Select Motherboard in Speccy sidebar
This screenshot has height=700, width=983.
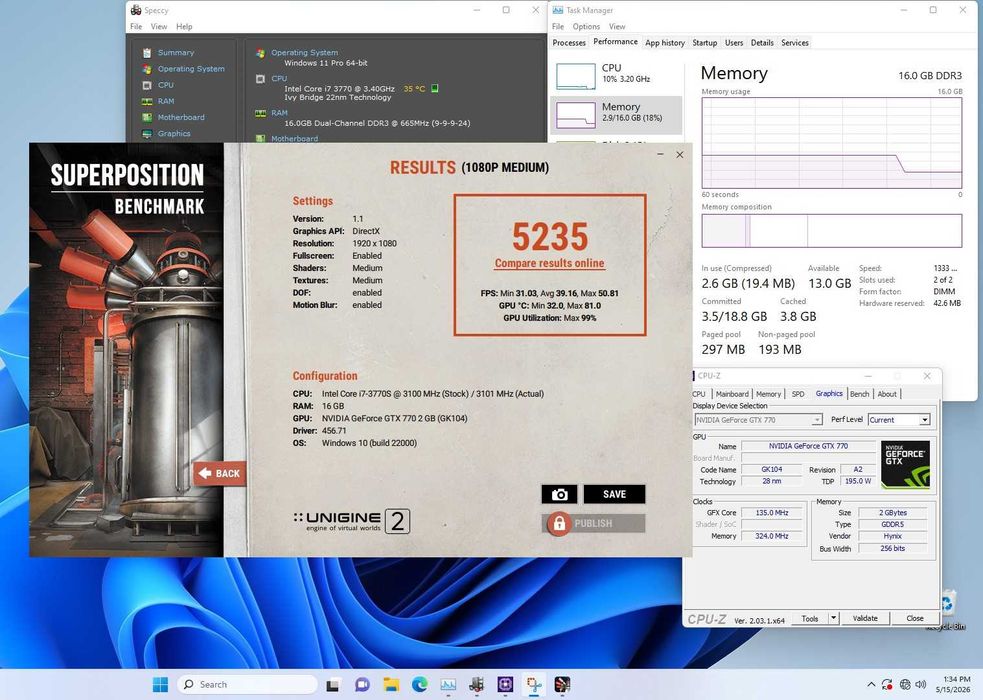[181, 117]
